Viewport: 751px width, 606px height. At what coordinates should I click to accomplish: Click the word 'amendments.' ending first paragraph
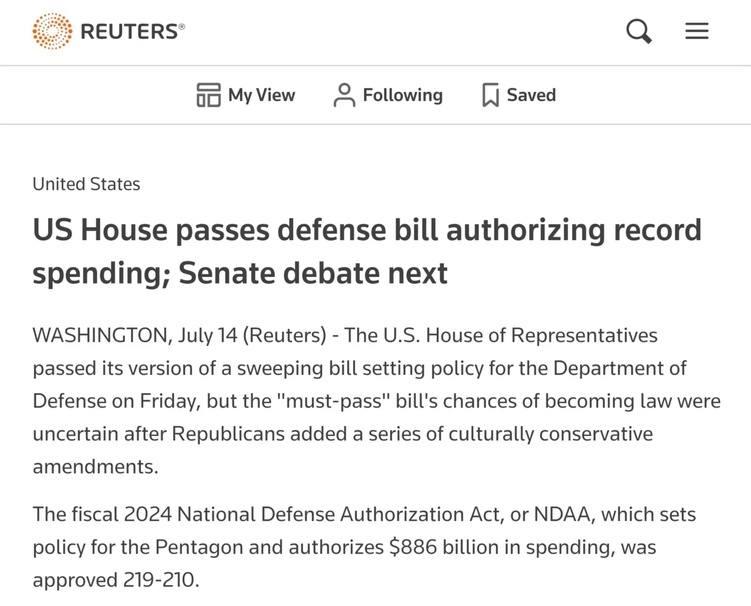95,467
